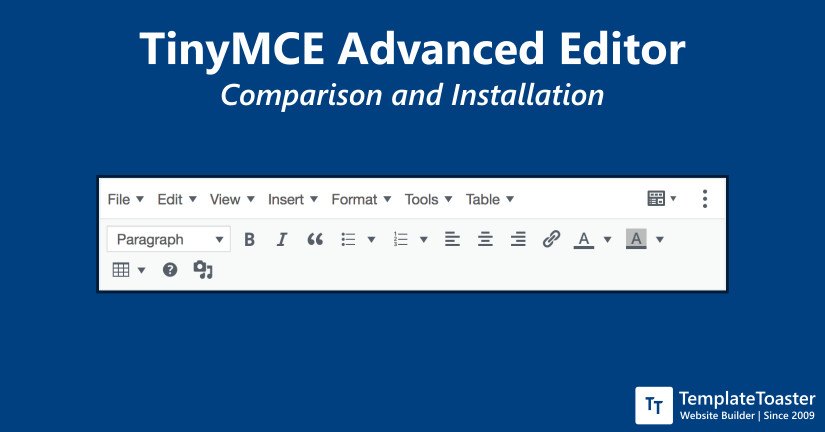Align text right
Viewport: 825px width, 432px height.
tap(518, 240)
